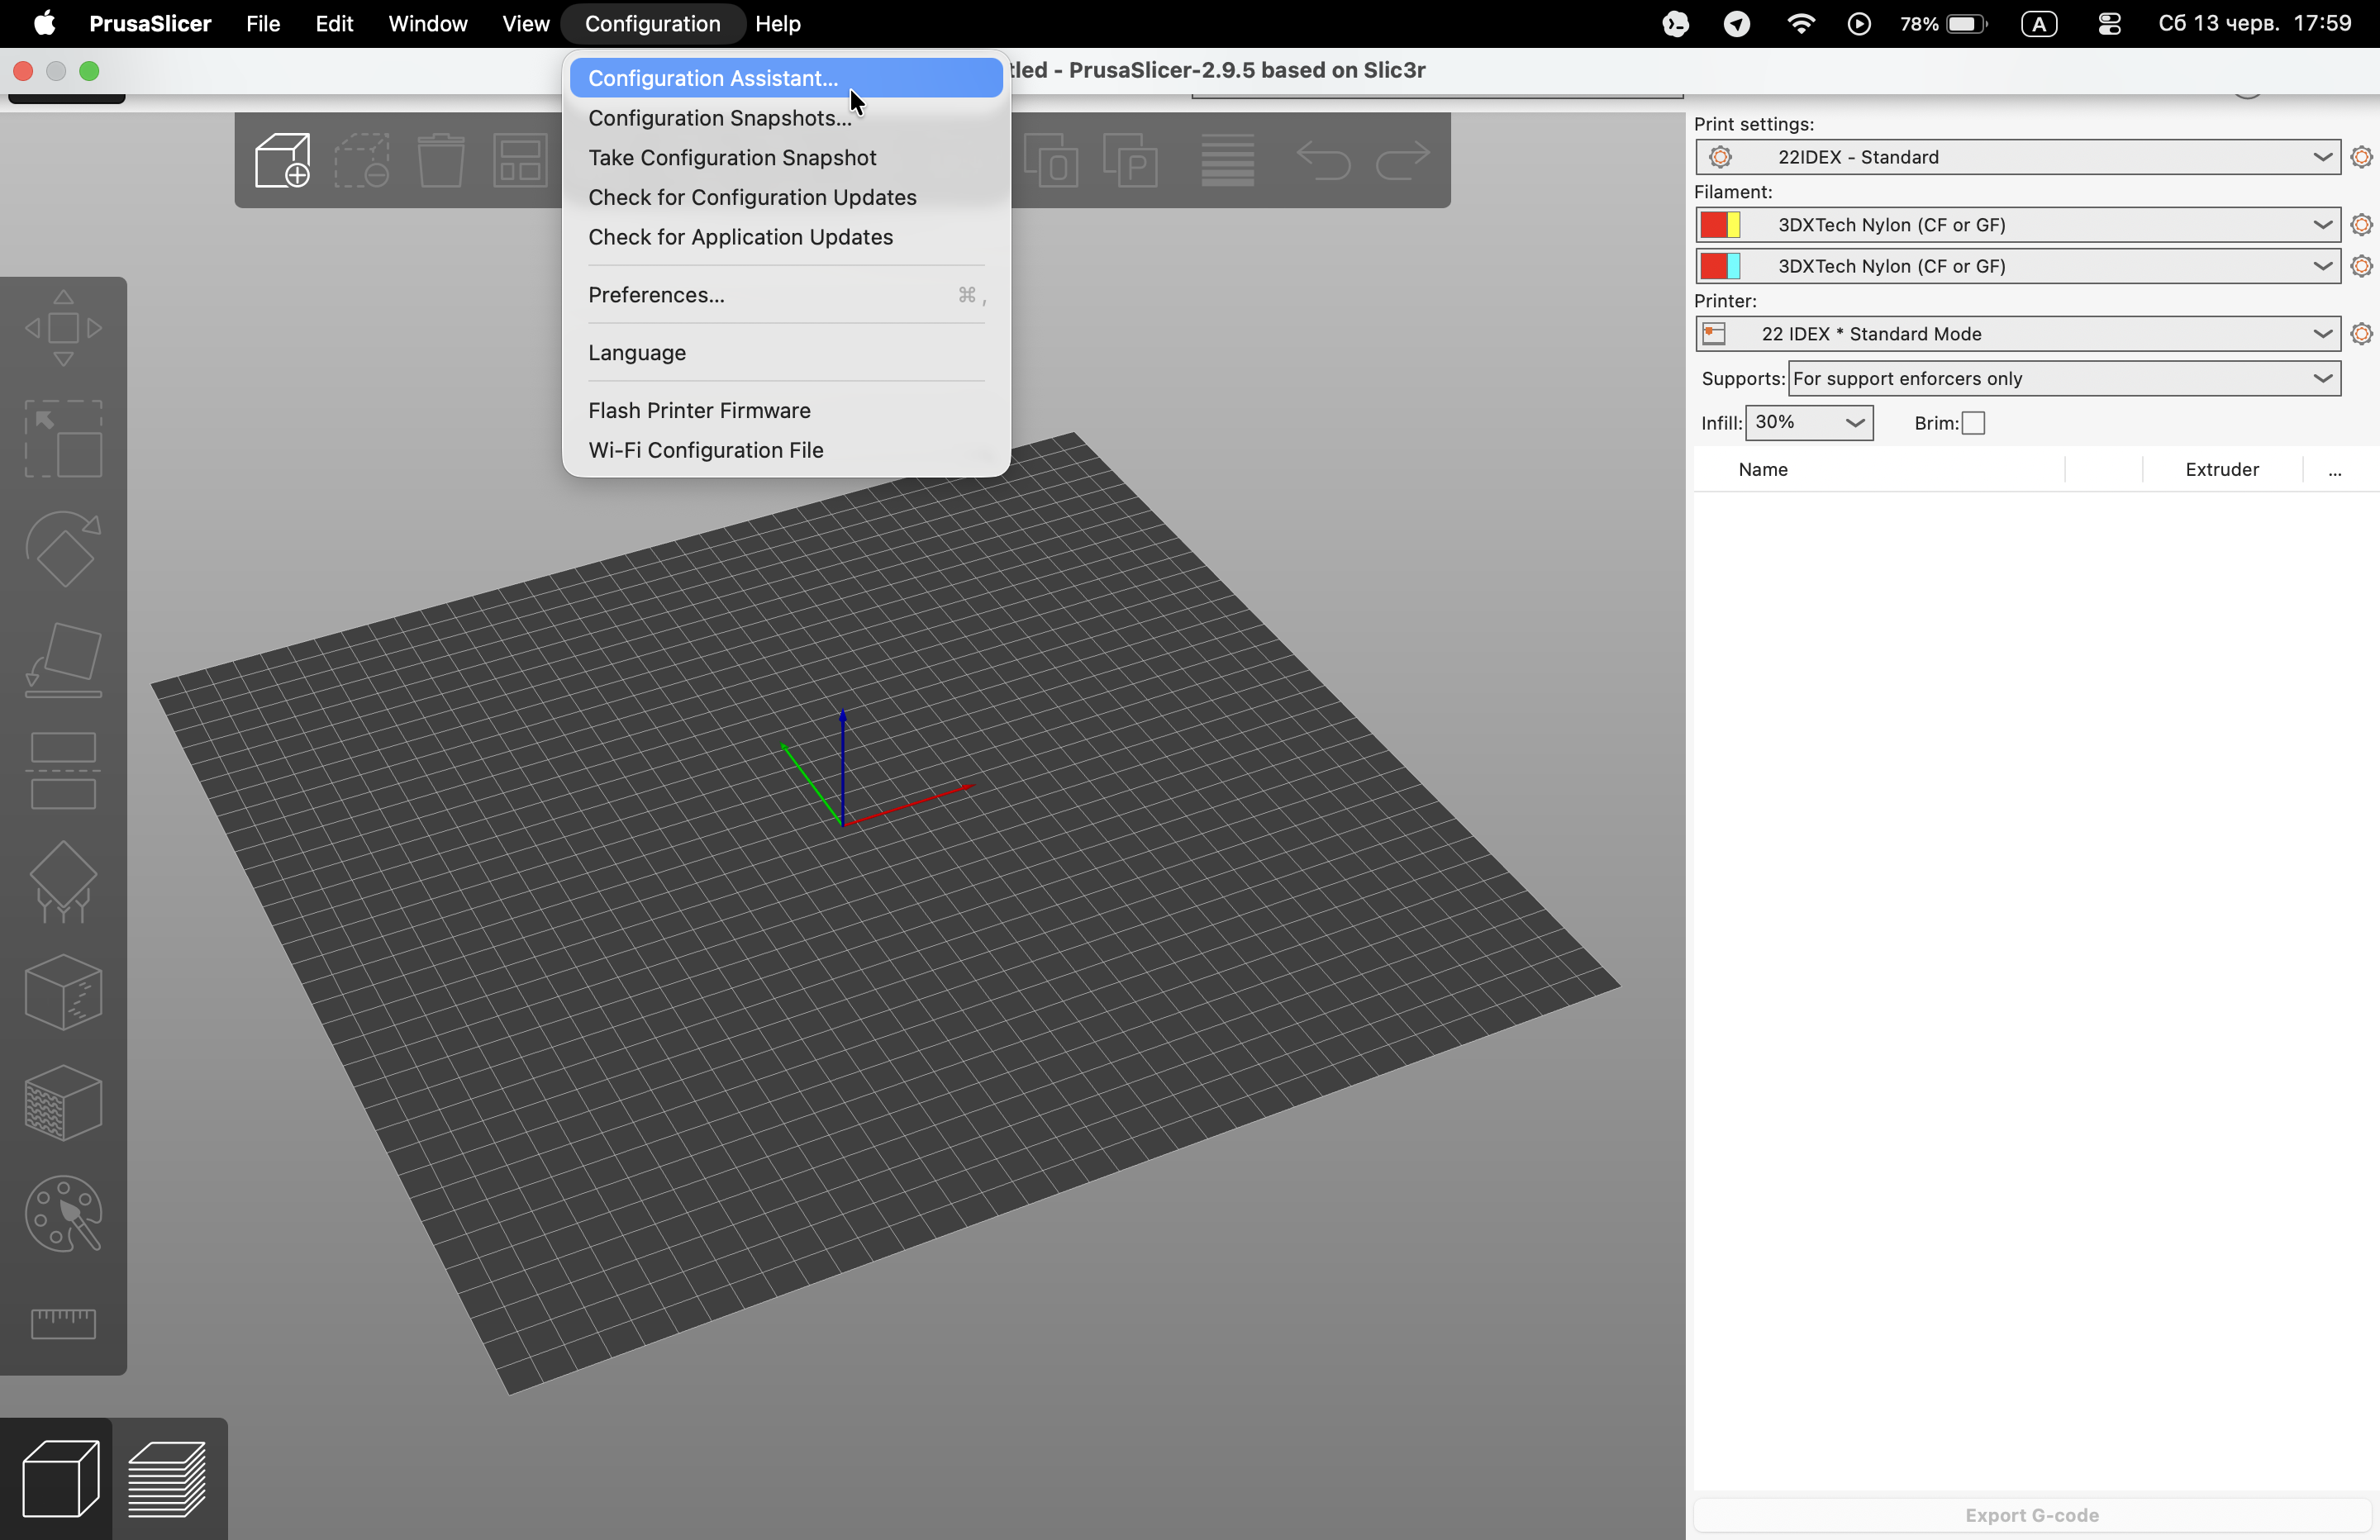Click second filament cyan color swatch

tap(1734, 266)
